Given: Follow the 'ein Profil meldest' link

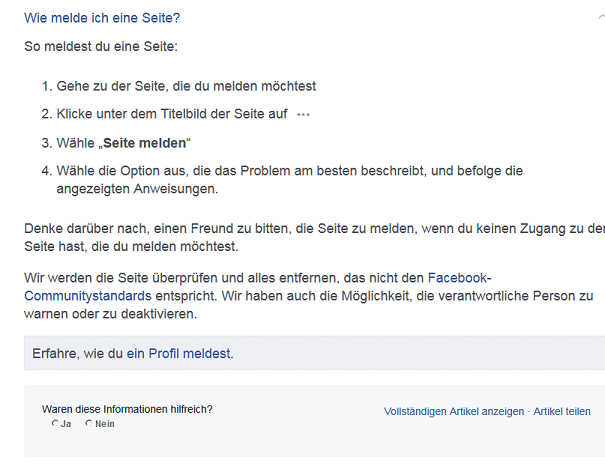Looking at the screenshot, I should pyautogui.click(x=180, y=354).
